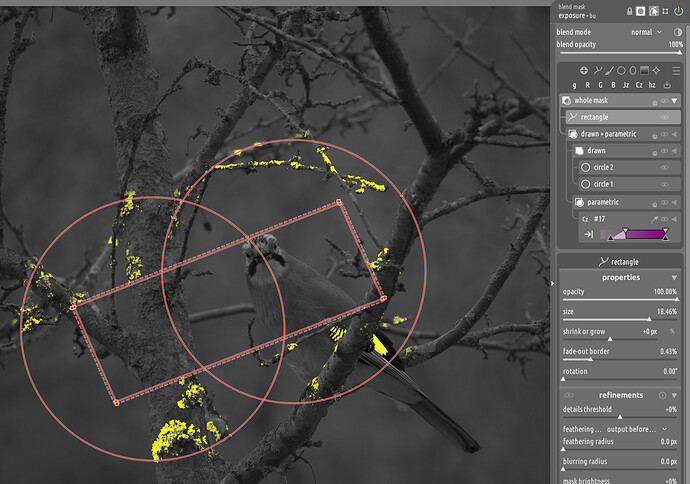
Task: Click the lock icon in exposure header
Action: [x=630, y=11]
